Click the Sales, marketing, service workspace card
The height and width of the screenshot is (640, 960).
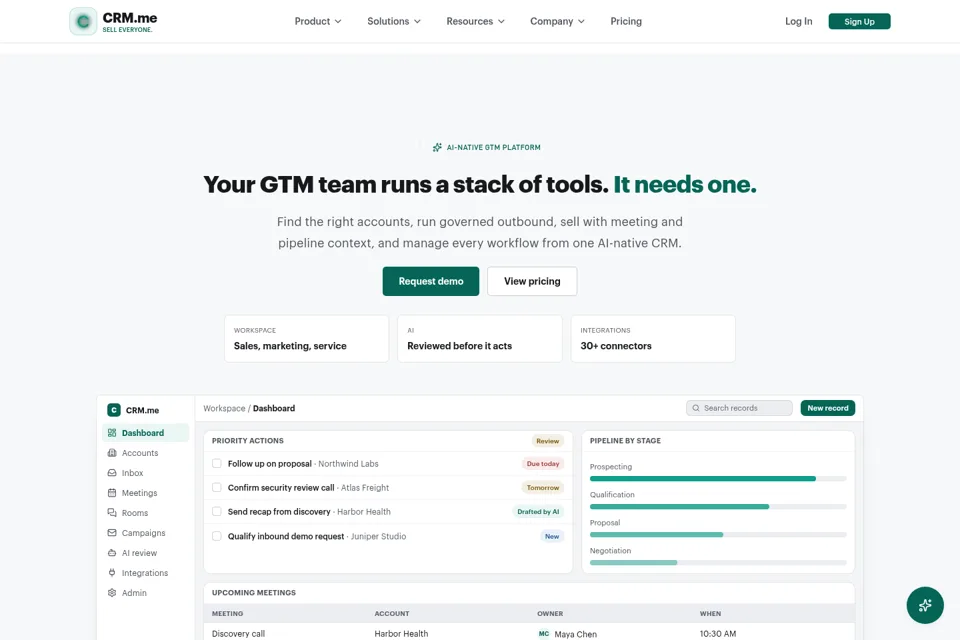point(306,339)
